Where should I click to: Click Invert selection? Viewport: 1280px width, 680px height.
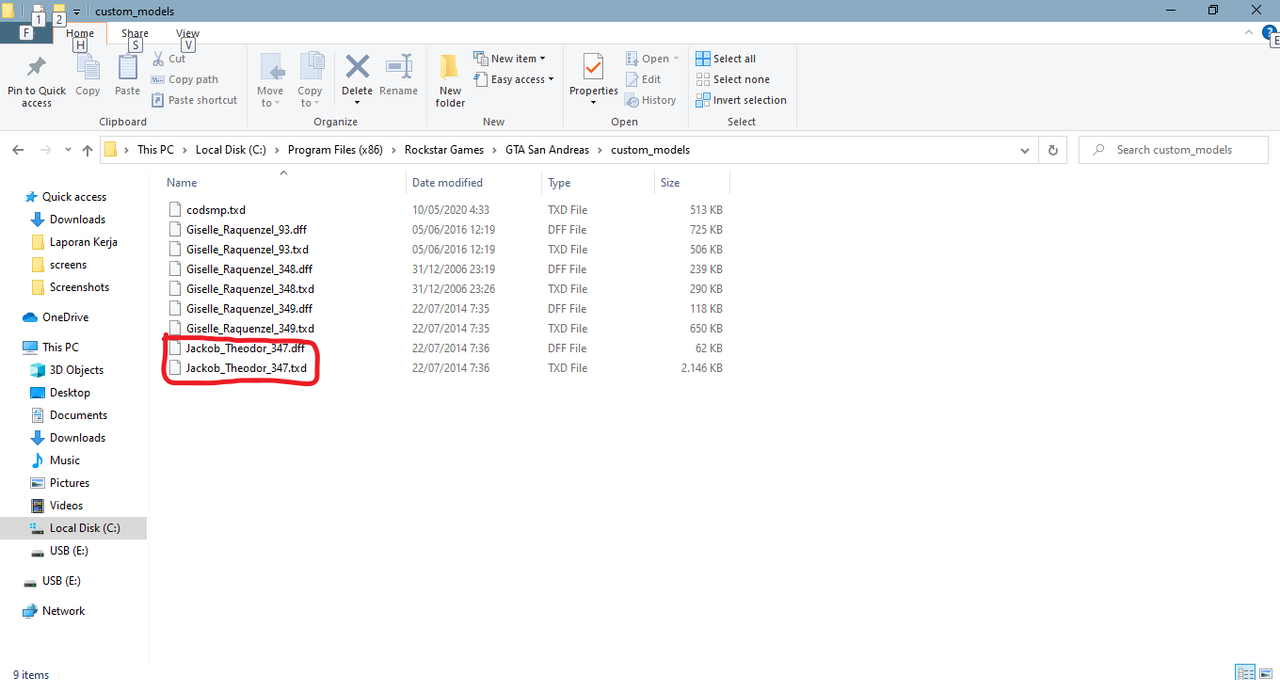tap(741, 100)
